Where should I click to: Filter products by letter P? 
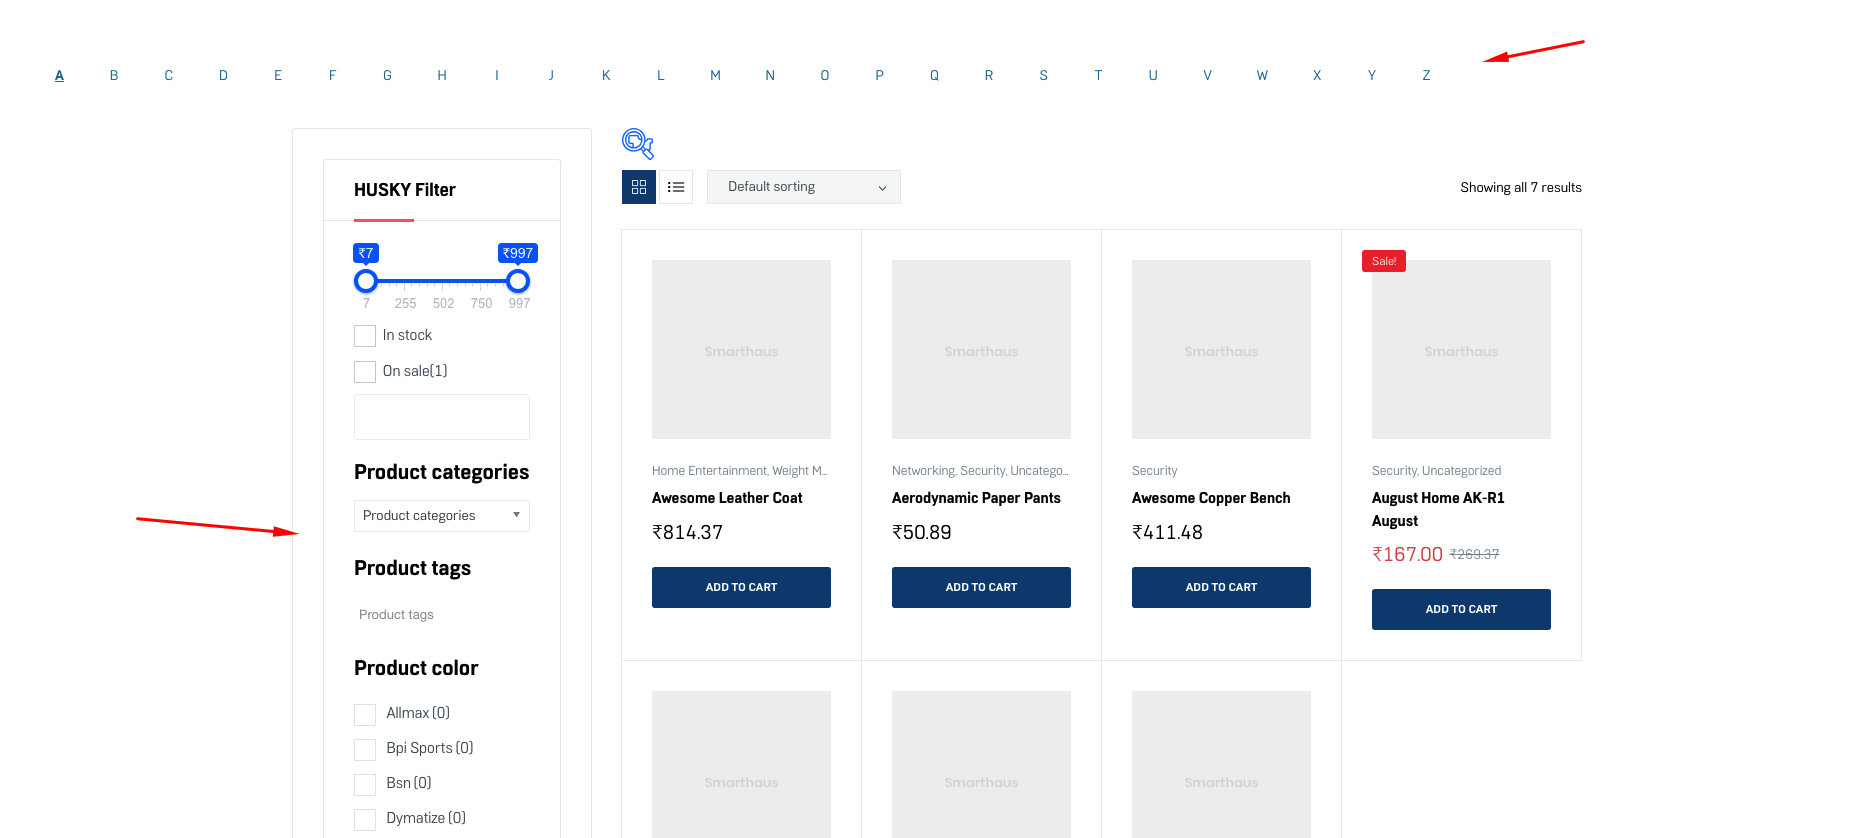[879, 75]
